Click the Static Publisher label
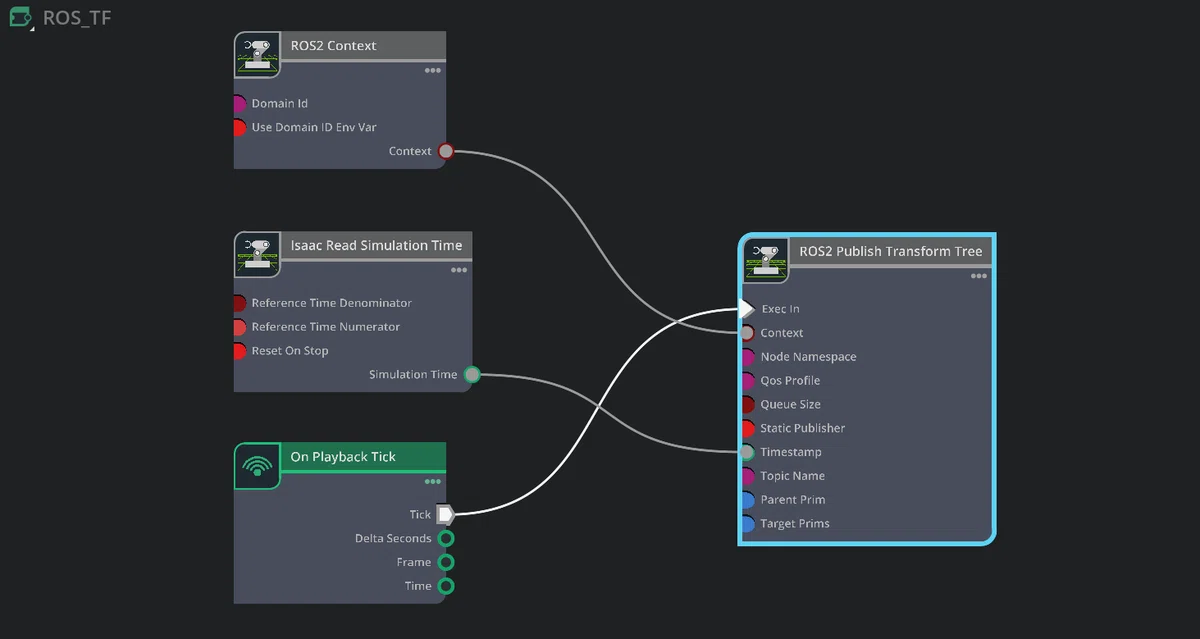The height and width of the screenshot is (639, 1200). (x=803, y=428)
